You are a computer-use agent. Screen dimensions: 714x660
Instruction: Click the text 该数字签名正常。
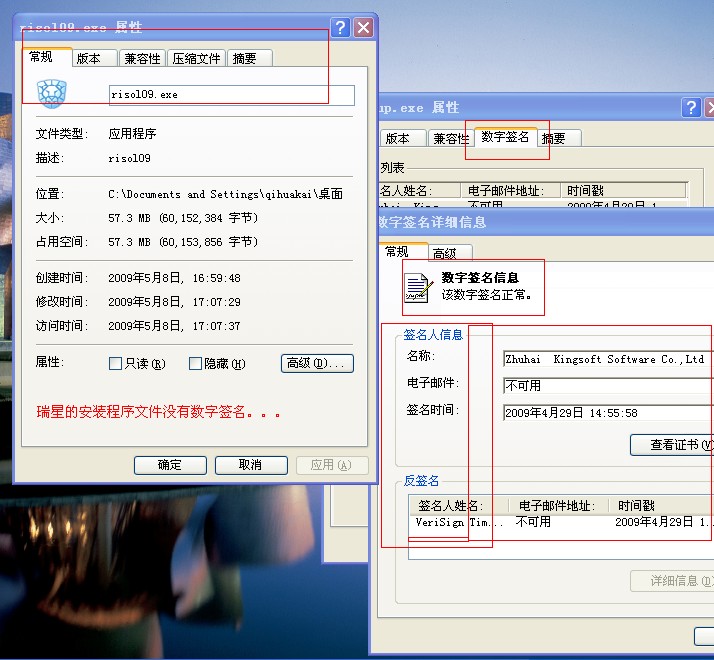click(486, 295)
